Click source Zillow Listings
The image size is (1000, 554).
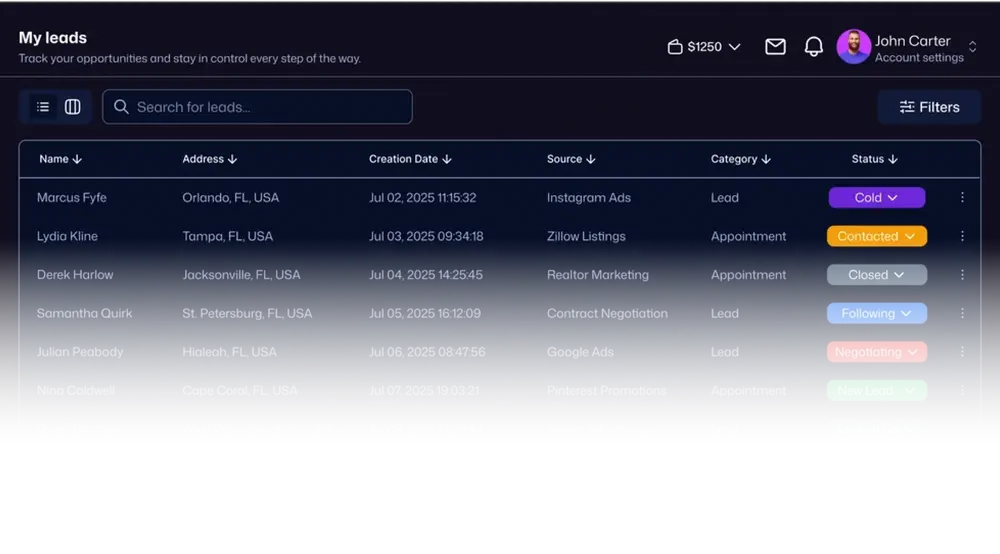586,236
